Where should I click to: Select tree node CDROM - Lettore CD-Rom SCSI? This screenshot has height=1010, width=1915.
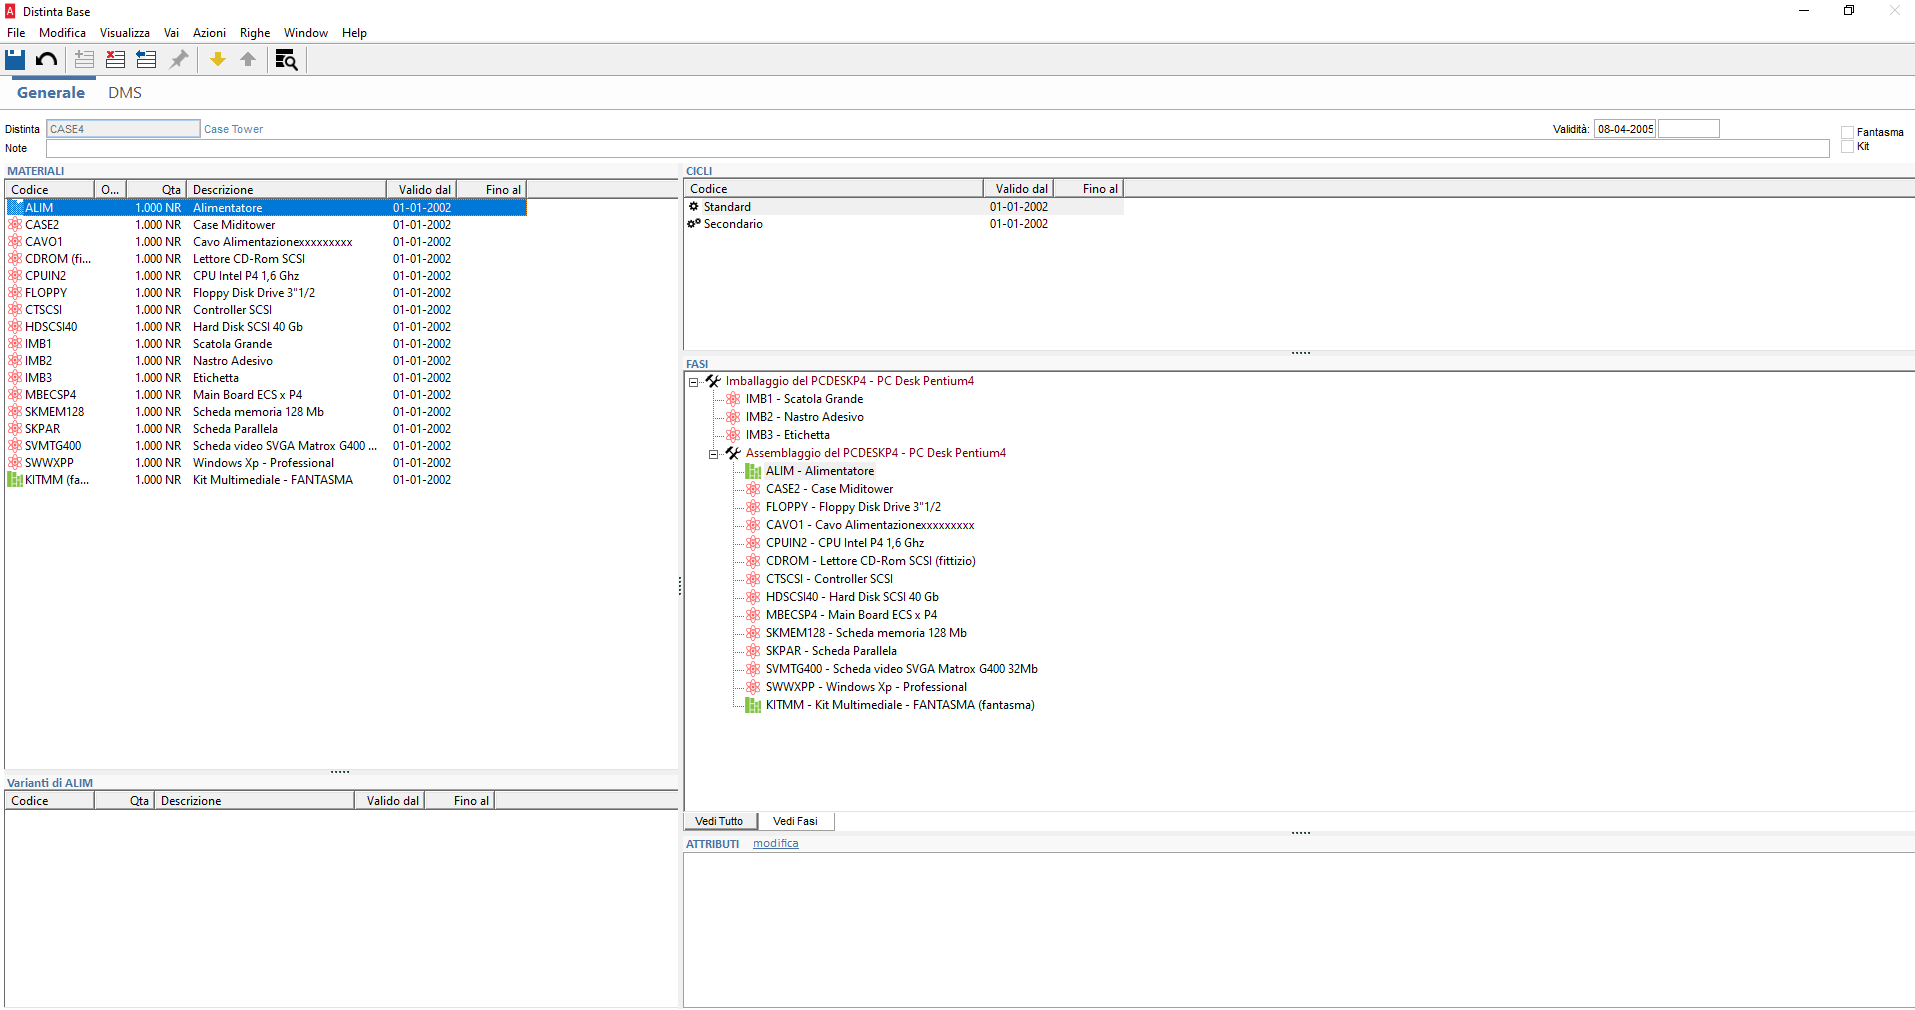click(870, 561)
